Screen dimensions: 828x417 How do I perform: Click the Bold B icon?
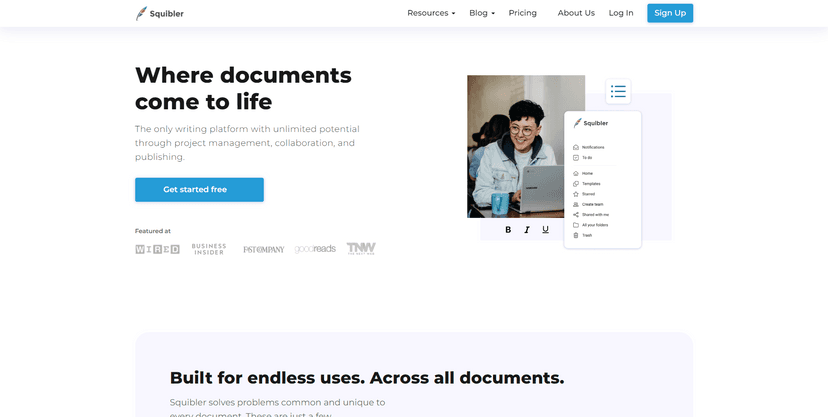point(508,230)
